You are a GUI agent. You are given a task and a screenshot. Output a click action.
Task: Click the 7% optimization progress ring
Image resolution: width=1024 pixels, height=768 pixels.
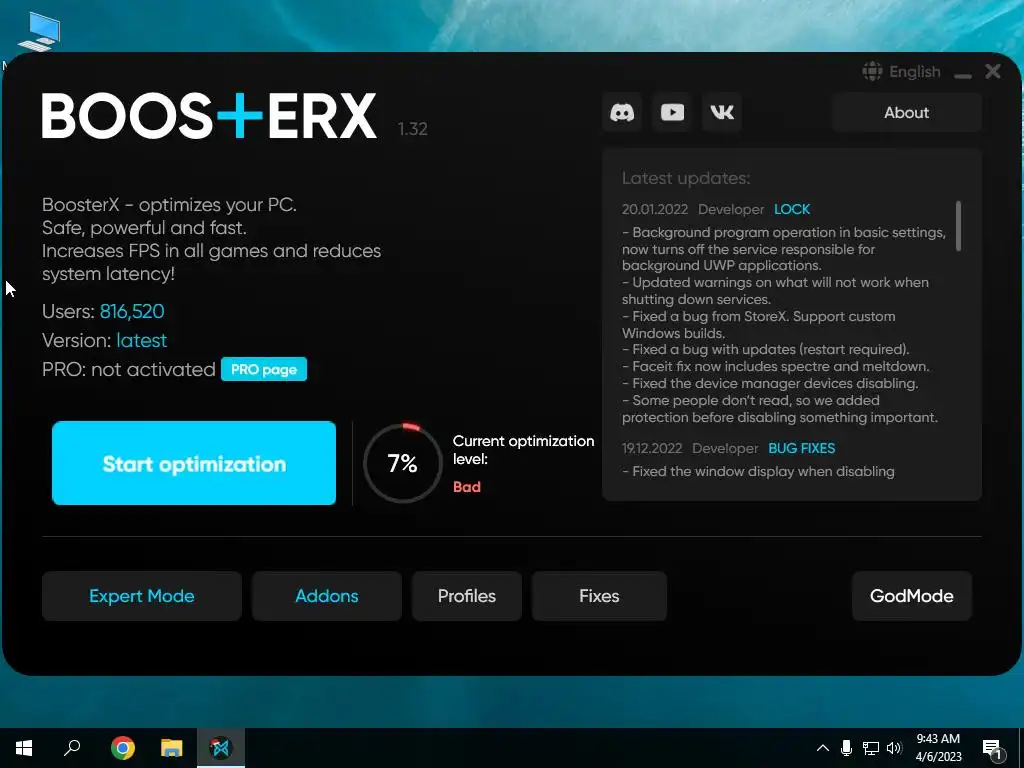402,463
